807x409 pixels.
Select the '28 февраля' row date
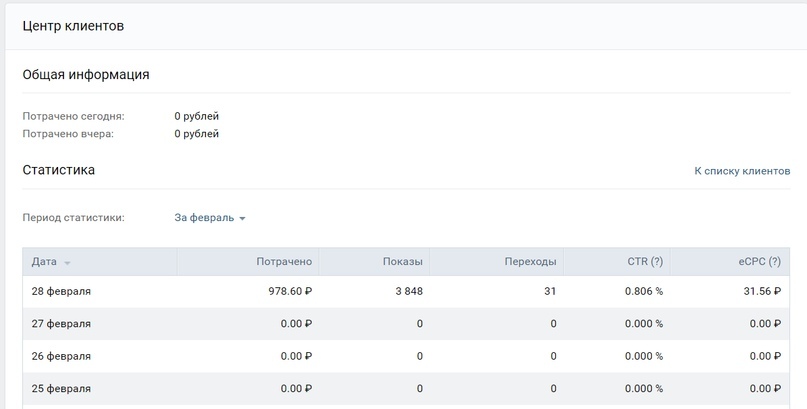pyautogui.click(x=61, y=291)
